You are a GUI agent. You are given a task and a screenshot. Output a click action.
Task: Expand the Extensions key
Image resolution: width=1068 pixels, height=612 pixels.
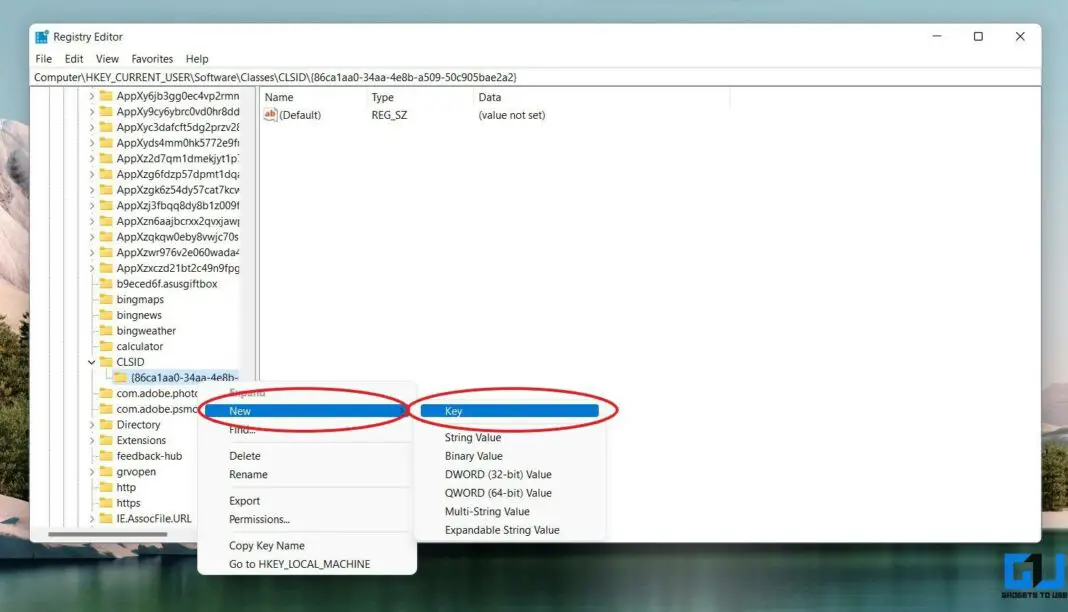click(92, 440)
